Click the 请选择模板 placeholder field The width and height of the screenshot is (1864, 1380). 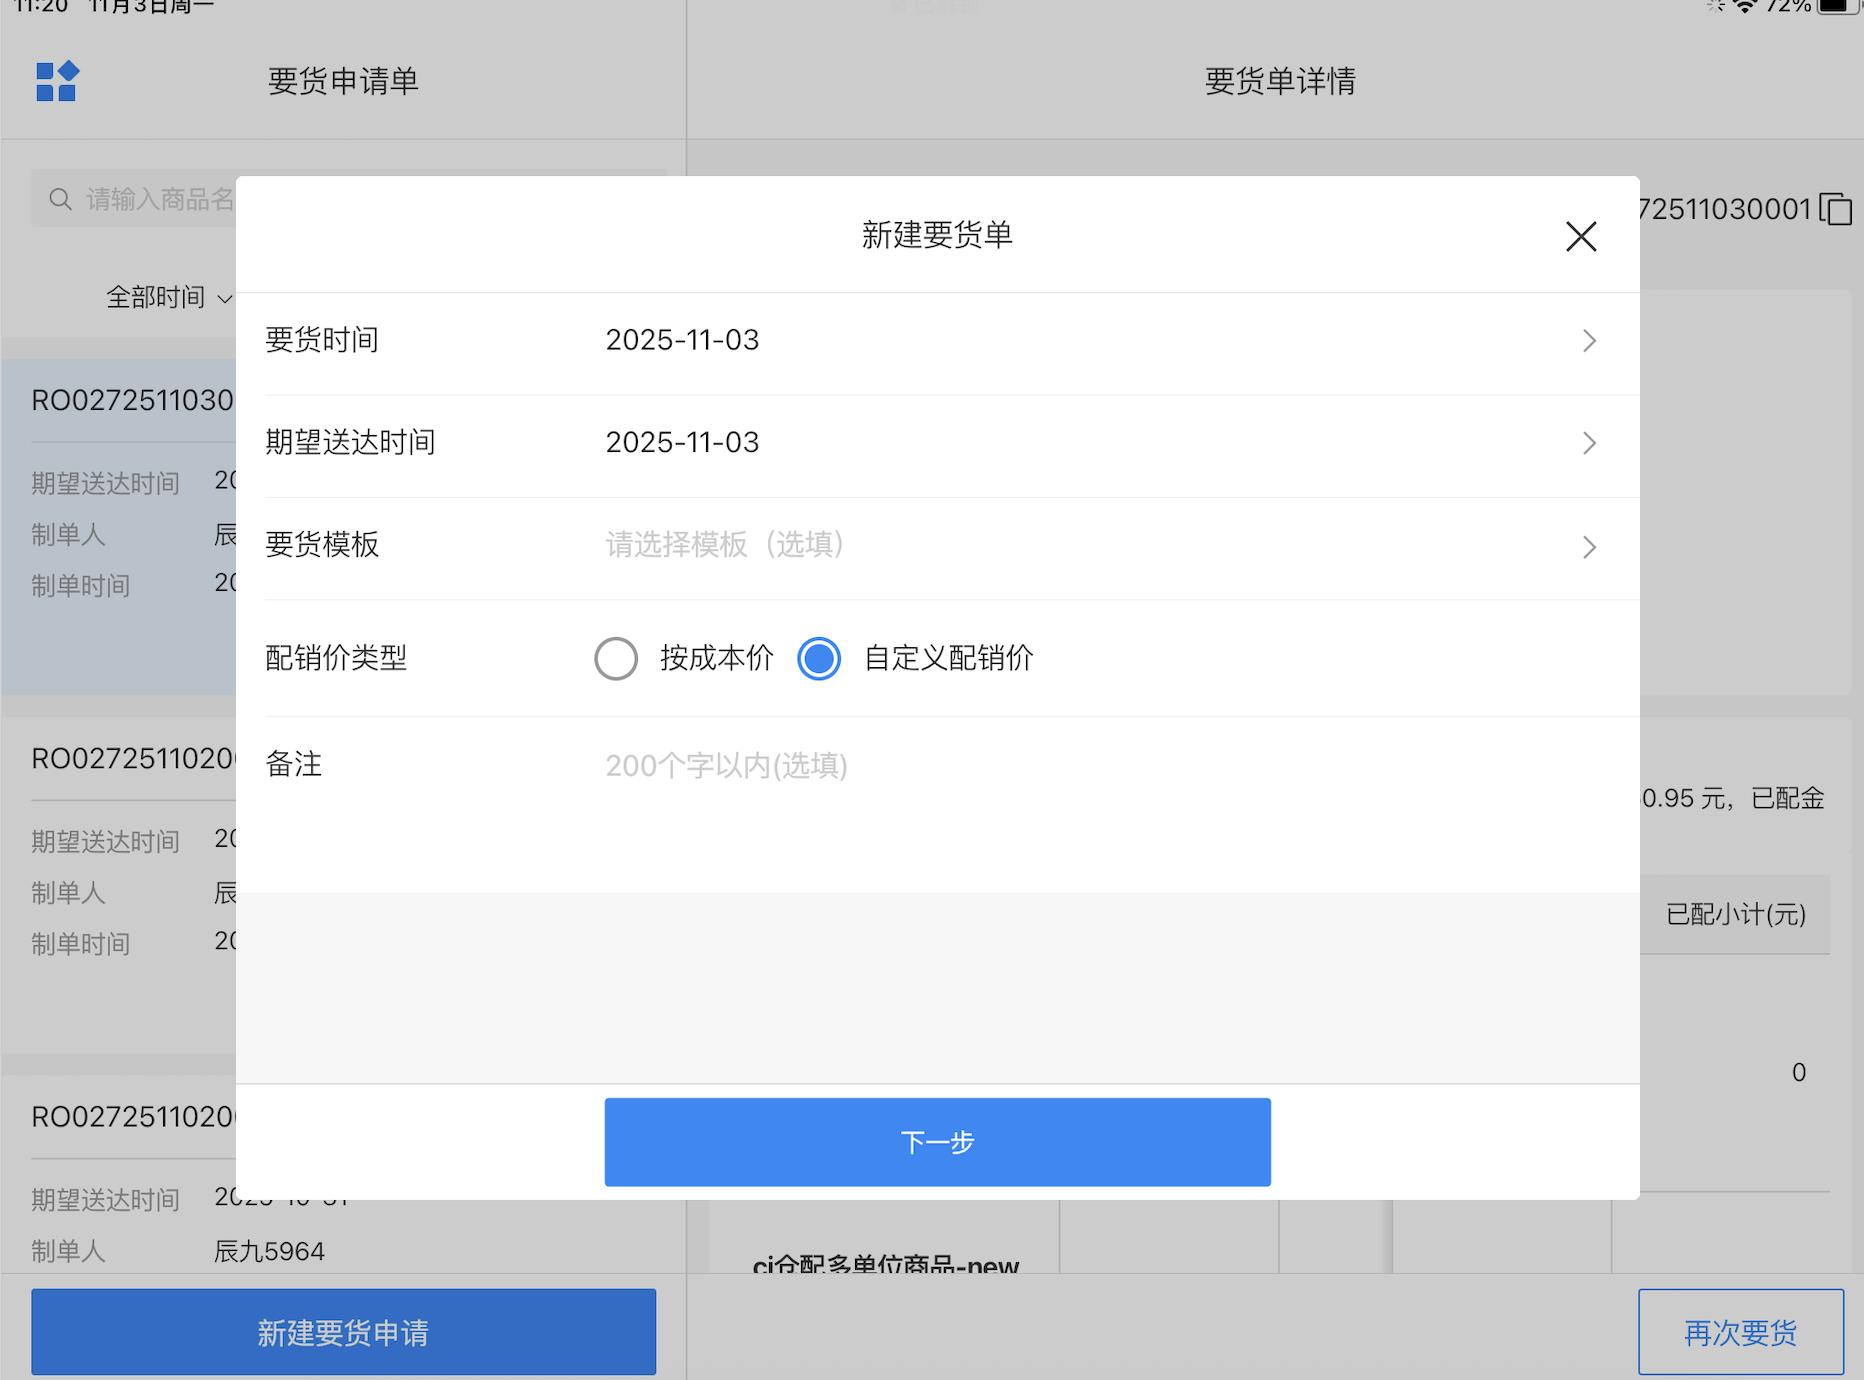click(x=725, y=545)
